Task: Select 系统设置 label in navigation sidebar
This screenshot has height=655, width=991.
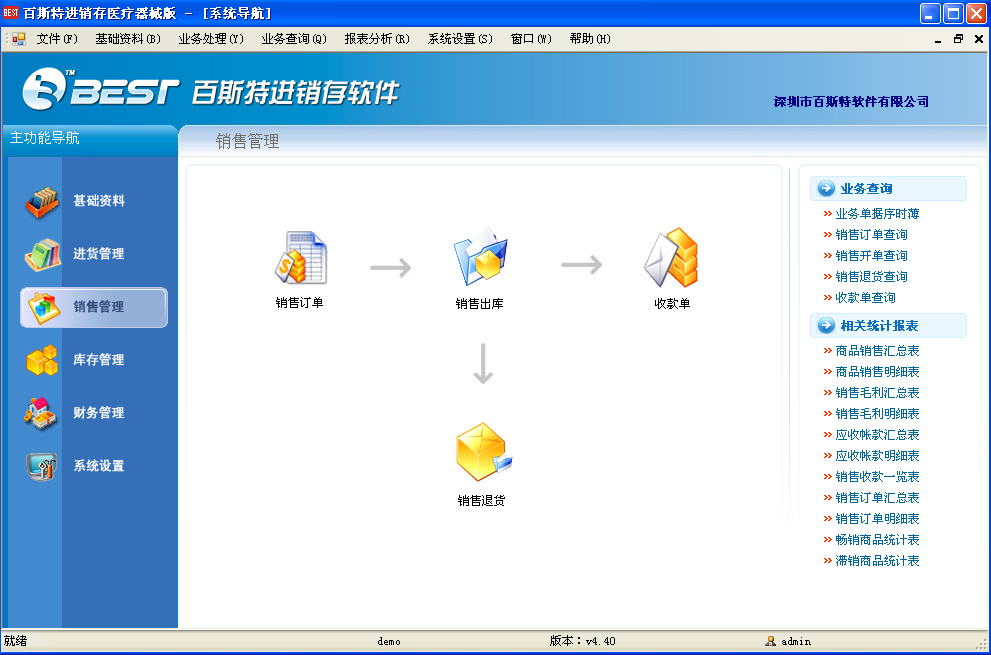Action: point(99,466)
